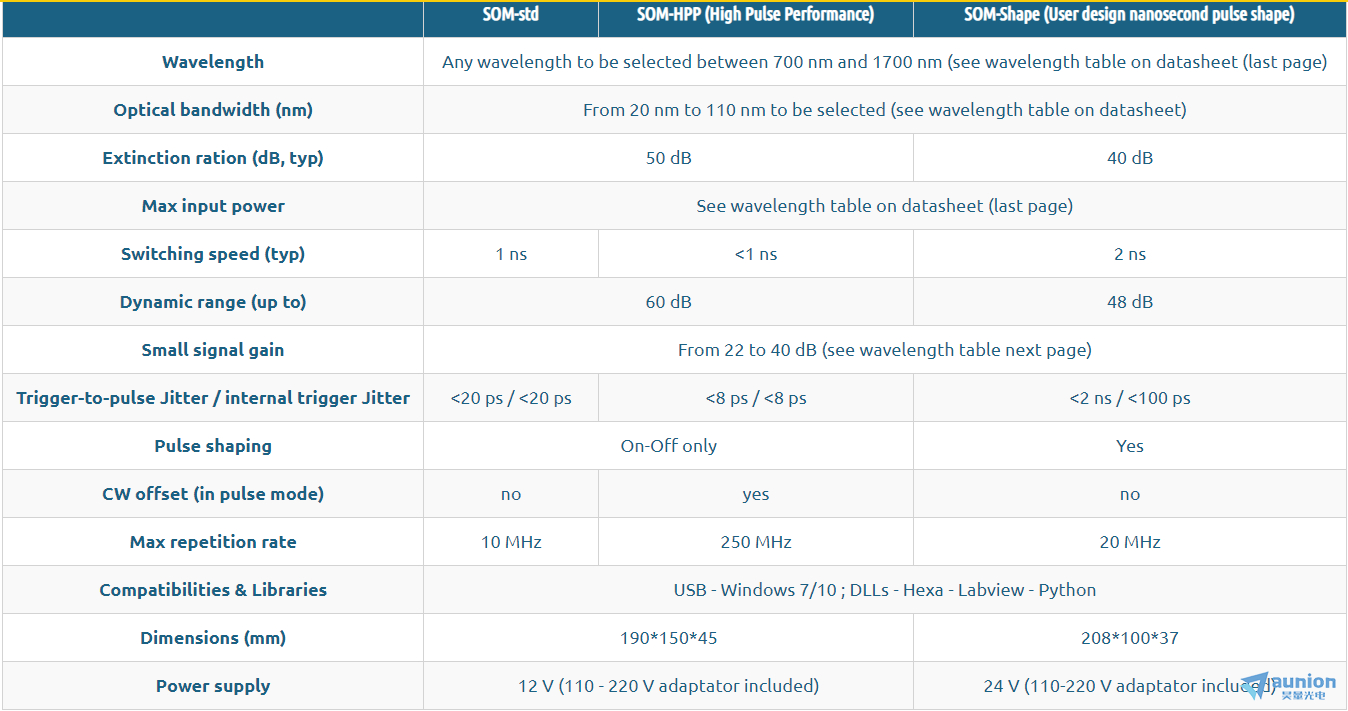Click the Dynamic range (up to) label
This screenshot has width=1348, height=711.
213,302
